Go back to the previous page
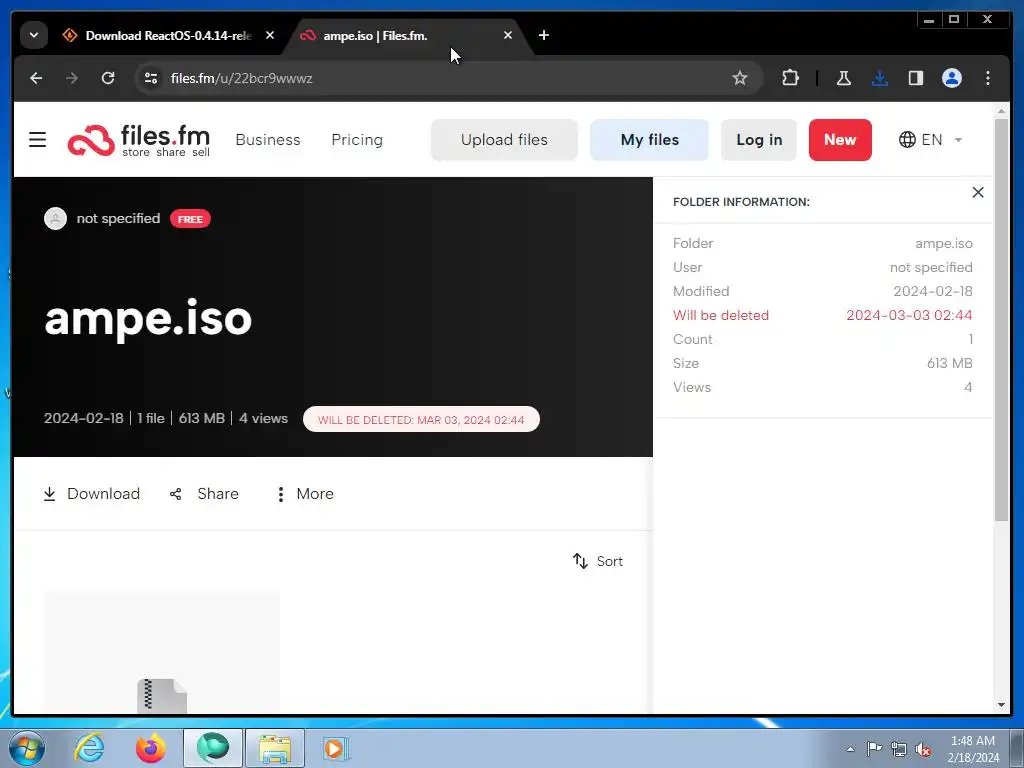 click(36, 78)
